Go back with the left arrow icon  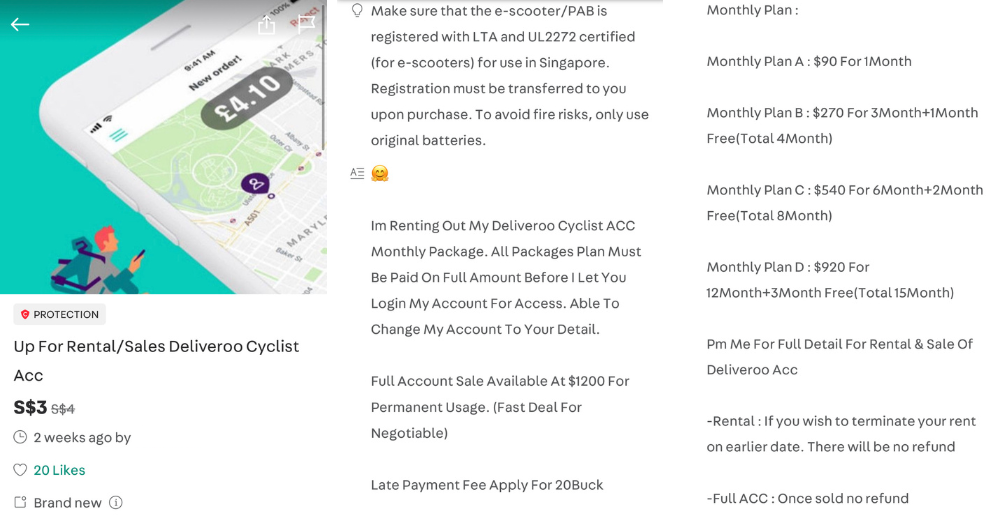[x=20, y=25]
